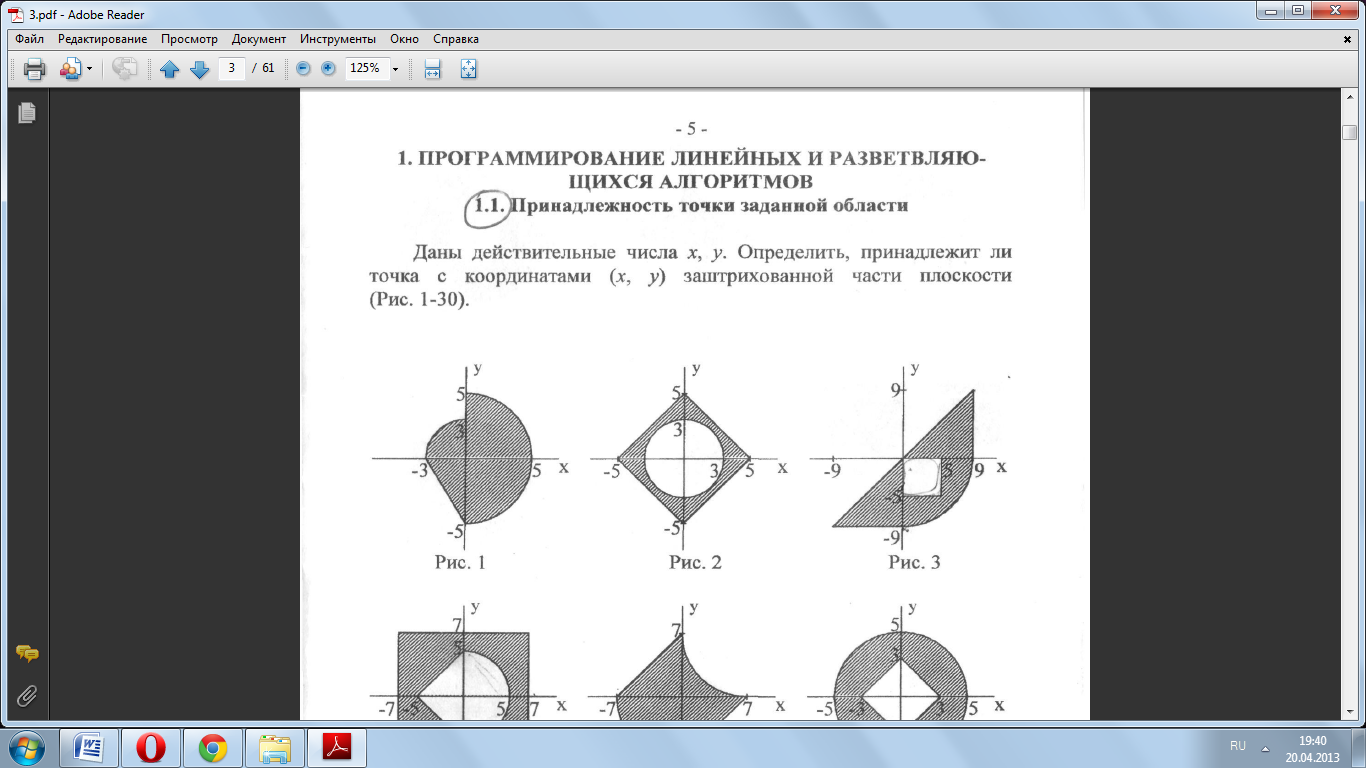Close the Adobe Reader window
Viewport: 1366px width, 768px height.
tap(1335, 10)
